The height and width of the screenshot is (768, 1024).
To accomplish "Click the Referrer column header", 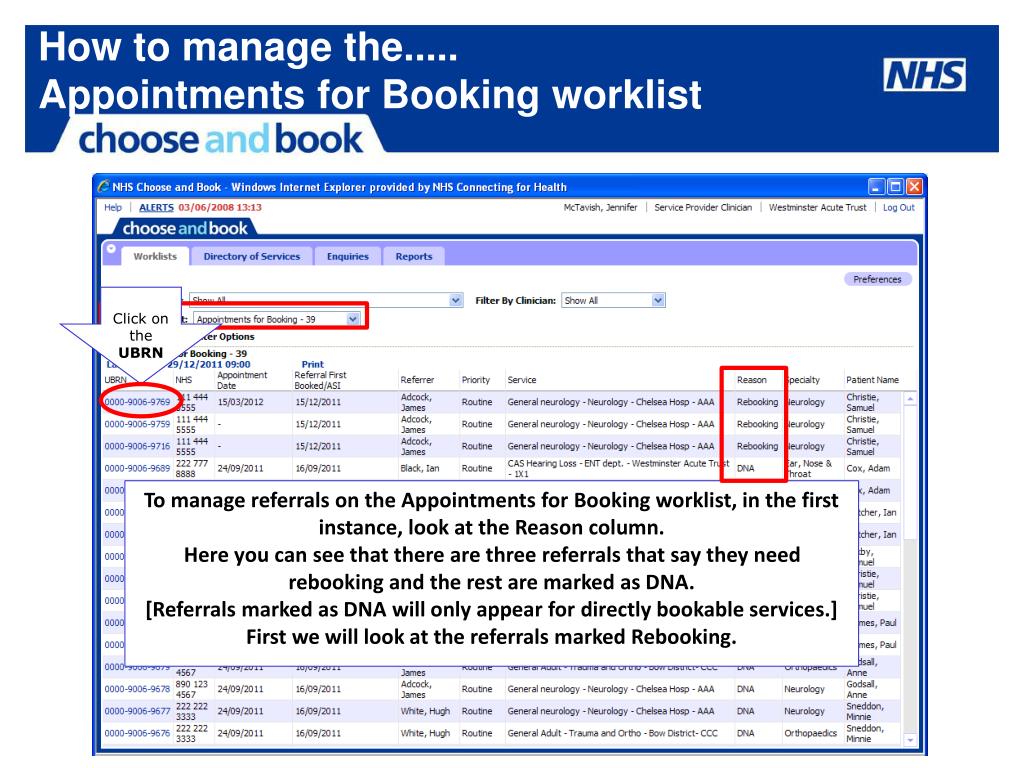I will tap(417, 379).
